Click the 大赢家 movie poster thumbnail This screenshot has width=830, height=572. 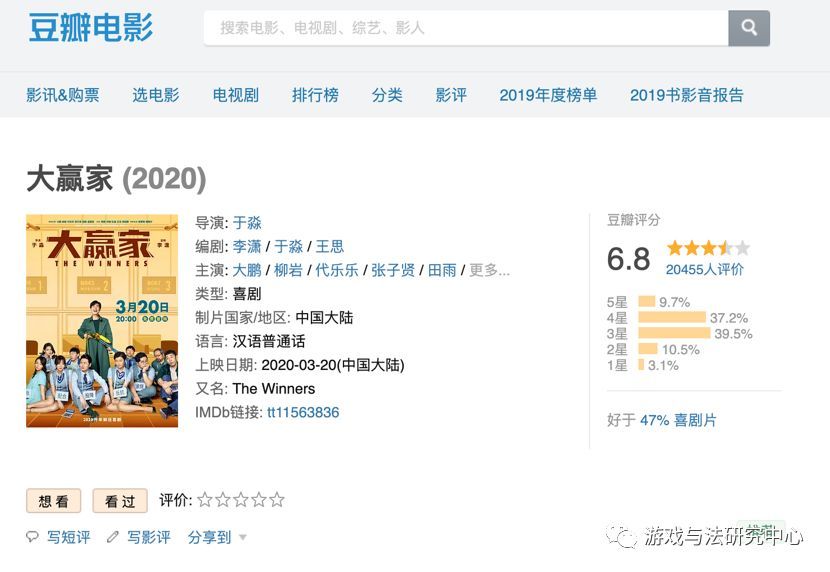[102, 321]
